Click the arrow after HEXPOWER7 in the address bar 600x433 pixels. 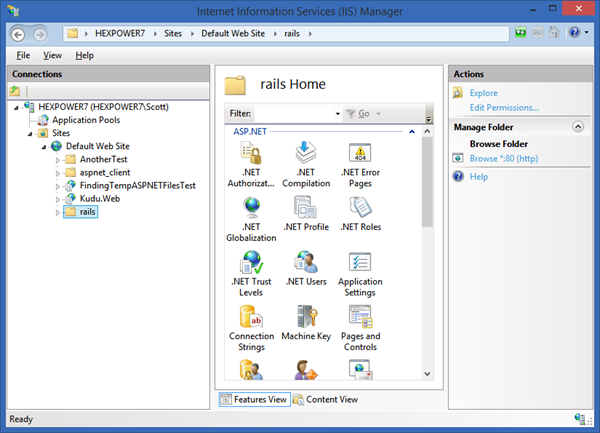point(155,34)
